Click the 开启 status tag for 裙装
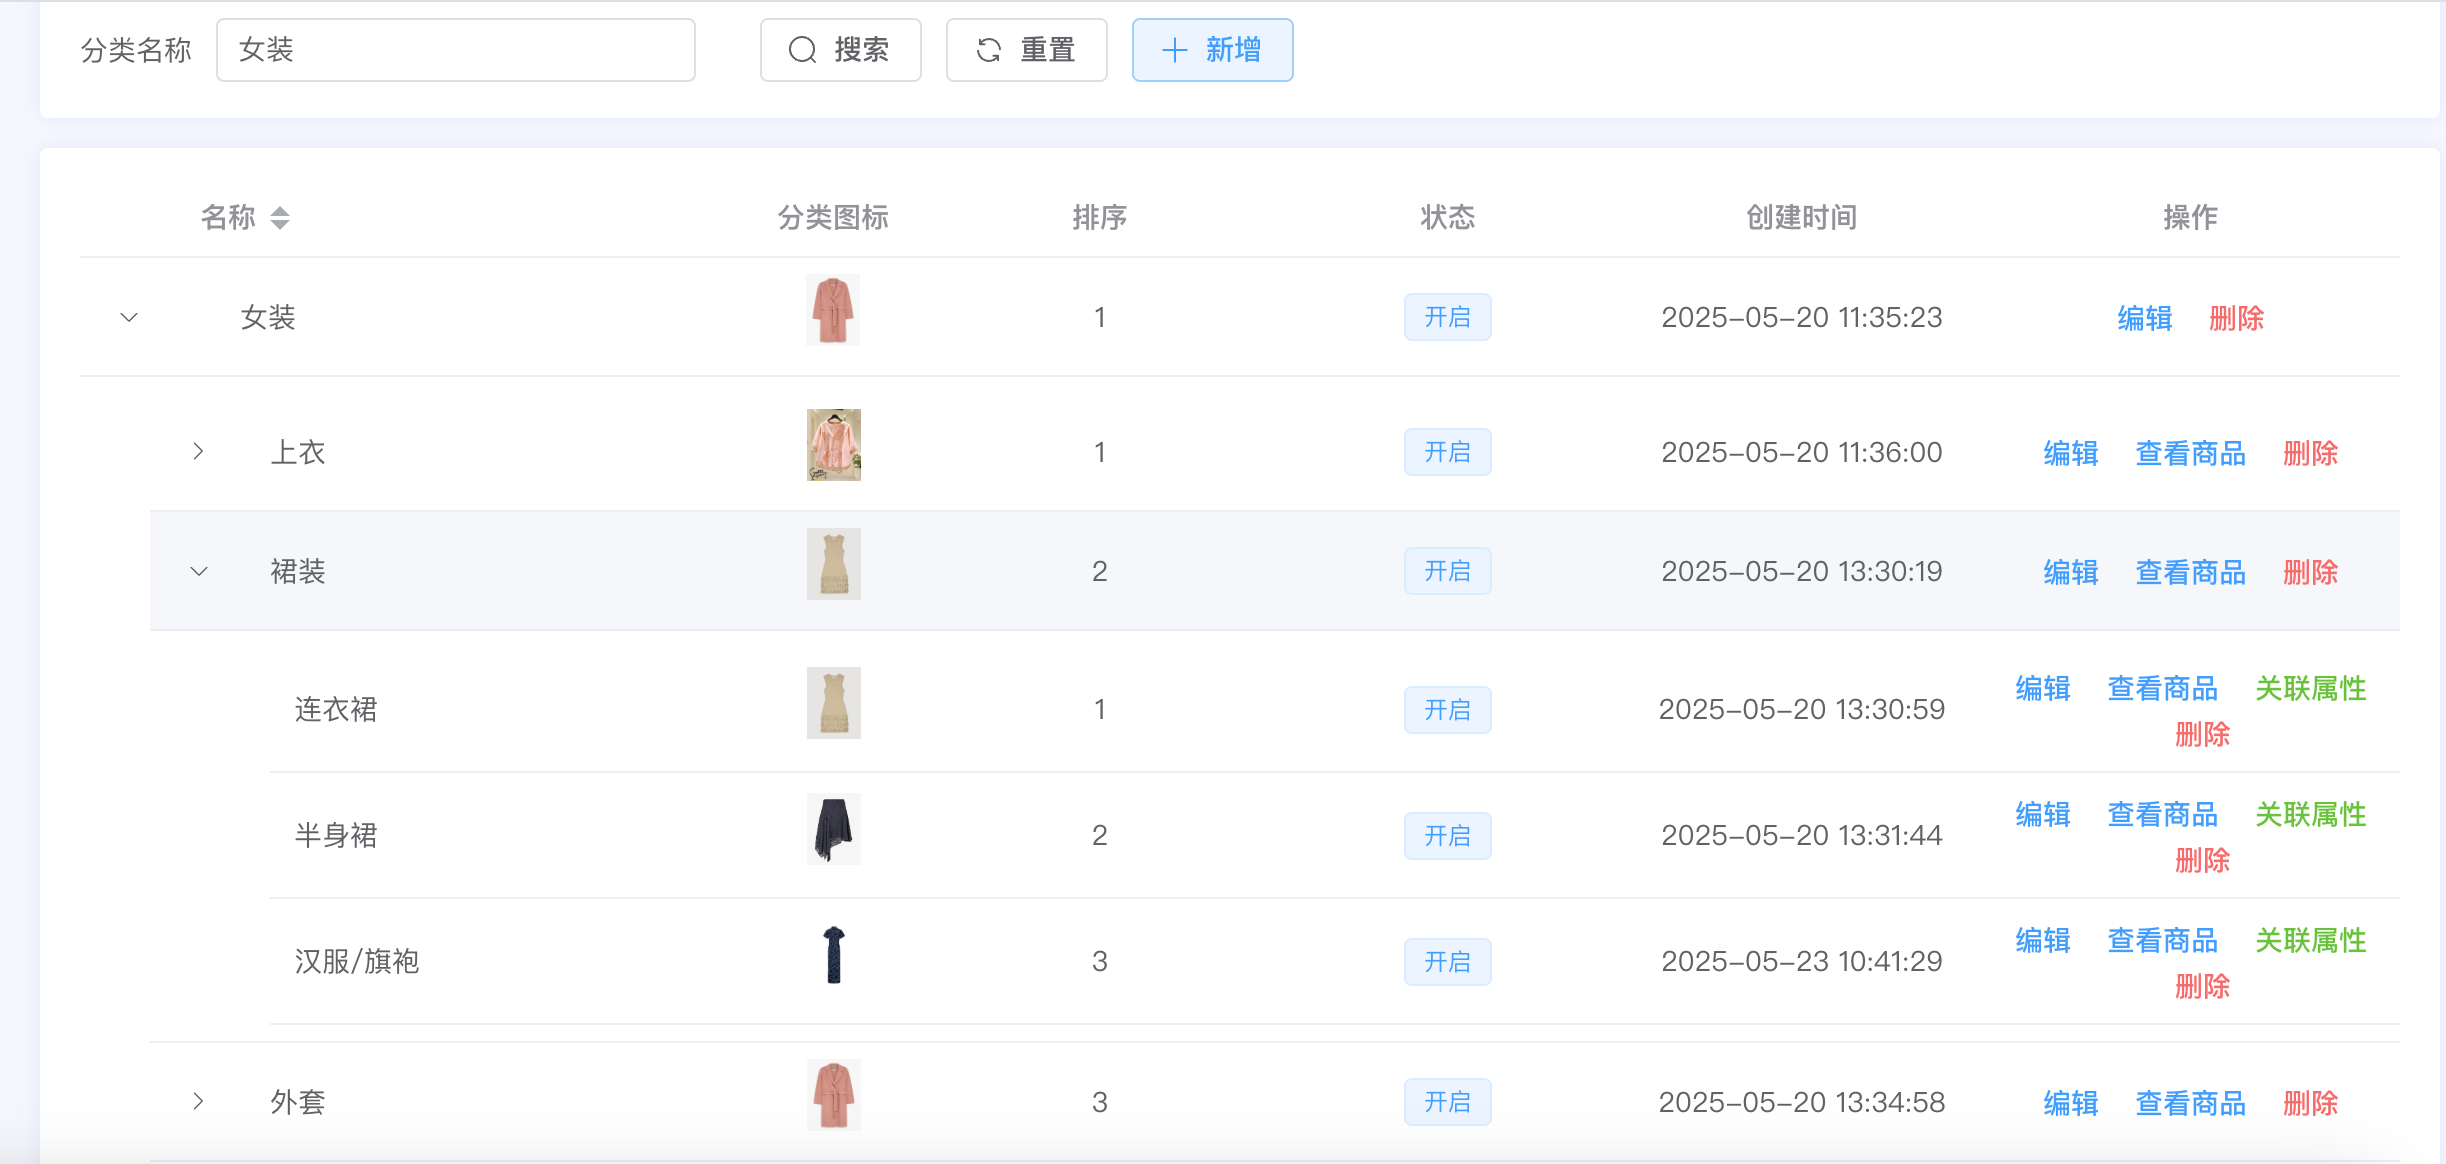 [1447, 572]
